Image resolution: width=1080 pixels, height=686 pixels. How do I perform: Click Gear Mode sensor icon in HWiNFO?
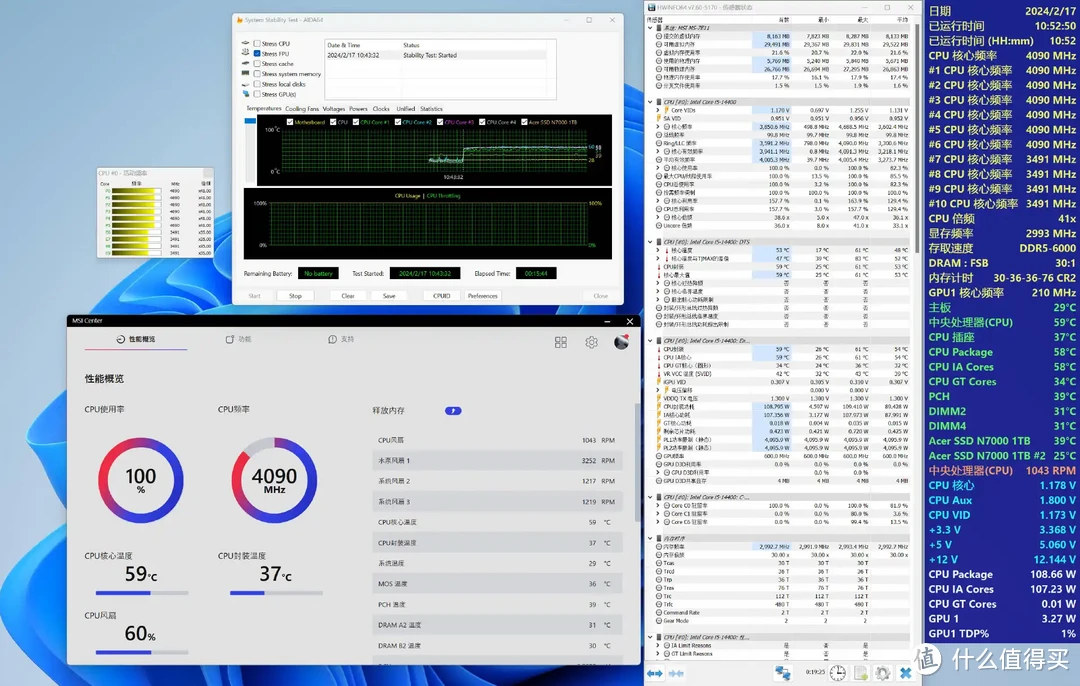[x=658, y=621]
